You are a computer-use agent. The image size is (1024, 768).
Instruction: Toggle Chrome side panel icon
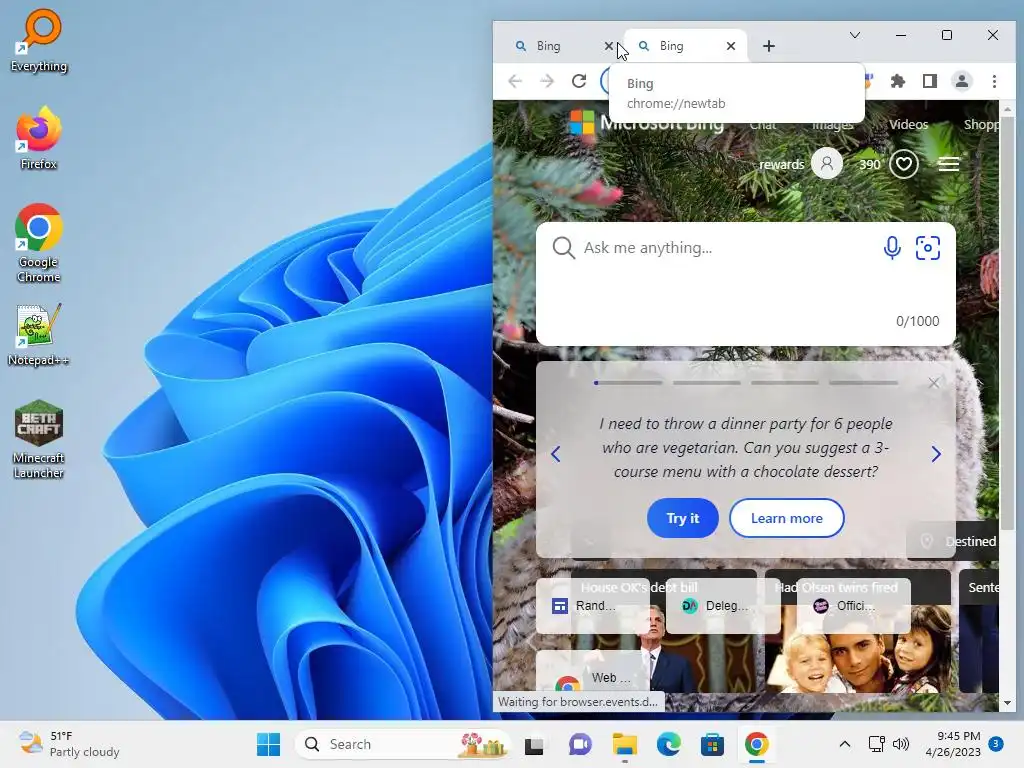tap(930, 81)
